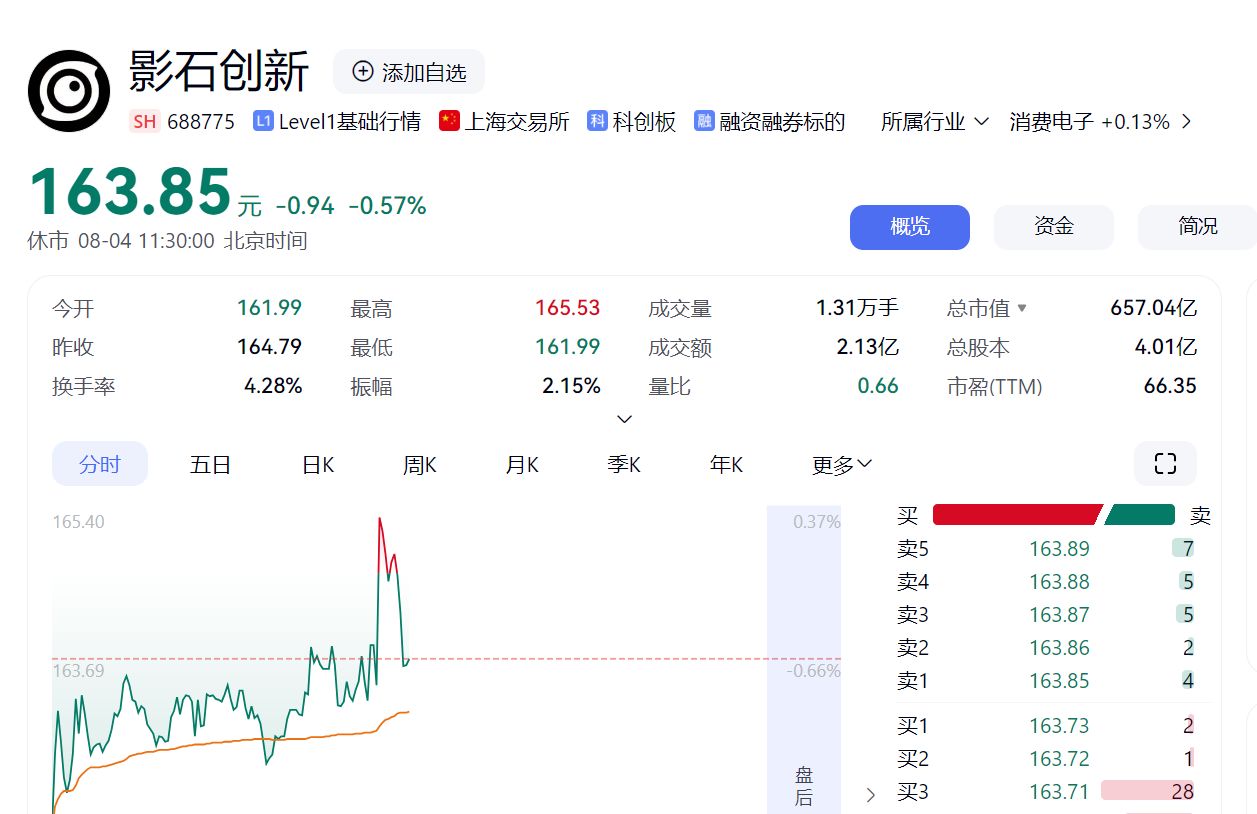Viewport: 1257px width, 814px height.
Task: Click the 盘后 after-hours chart section
Action: [x=804, y=785]
